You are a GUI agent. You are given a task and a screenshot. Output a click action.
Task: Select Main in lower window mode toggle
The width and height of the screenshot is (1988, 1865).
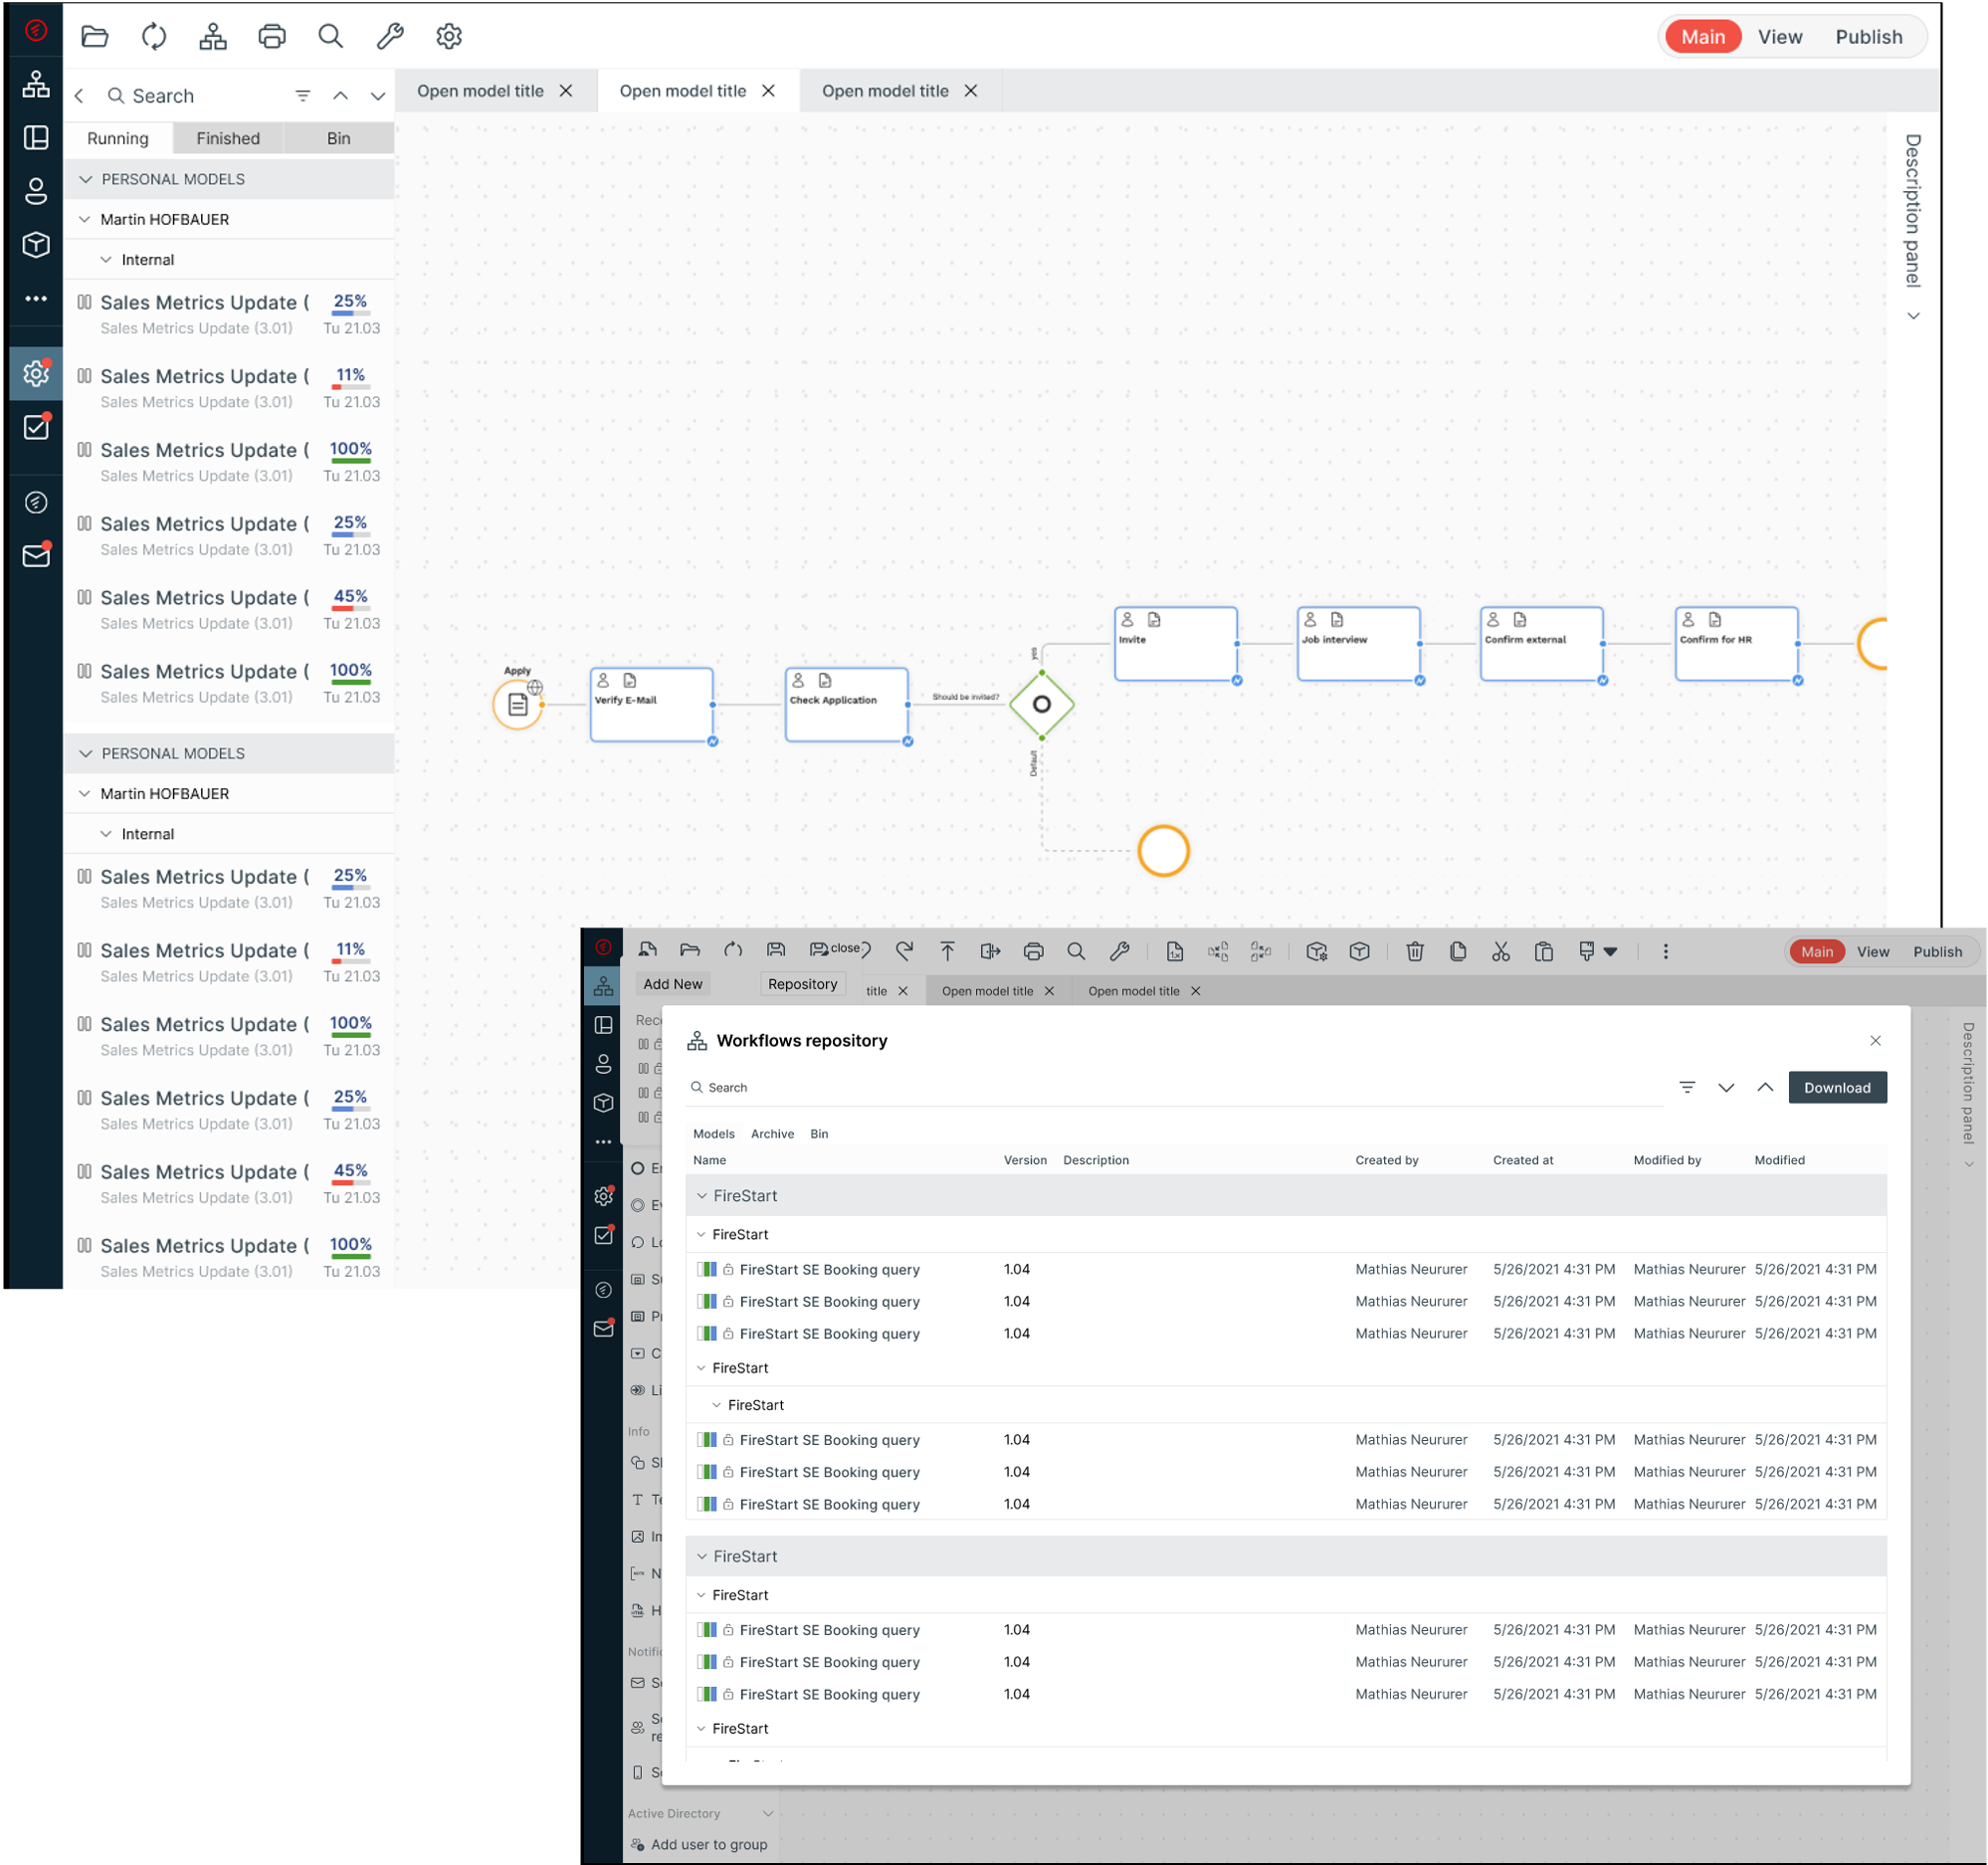pyautogui.click(x=1816, y=952)
